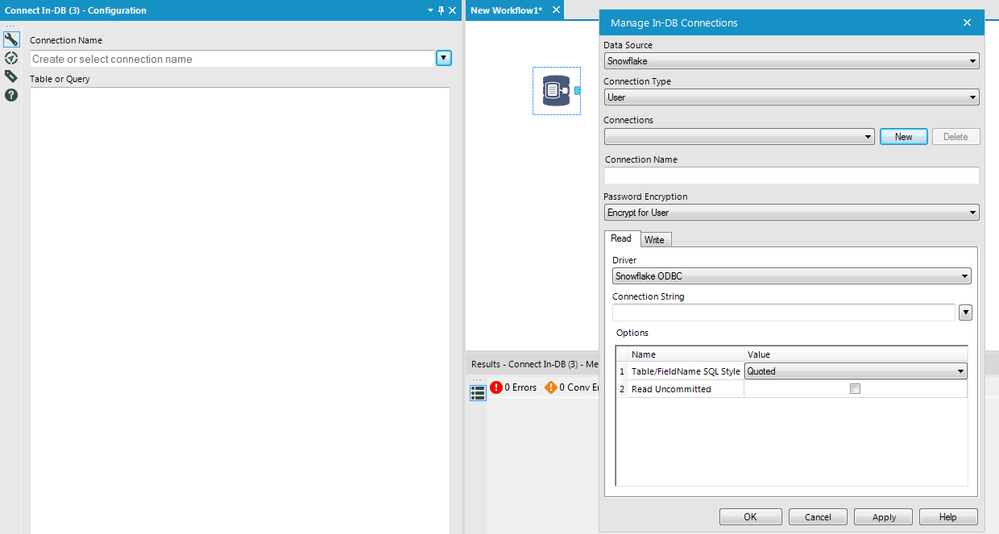Click the Connect In-DB output anchor
The height and width of the screenshot is (534, 999).
click(x=577, y=90)
